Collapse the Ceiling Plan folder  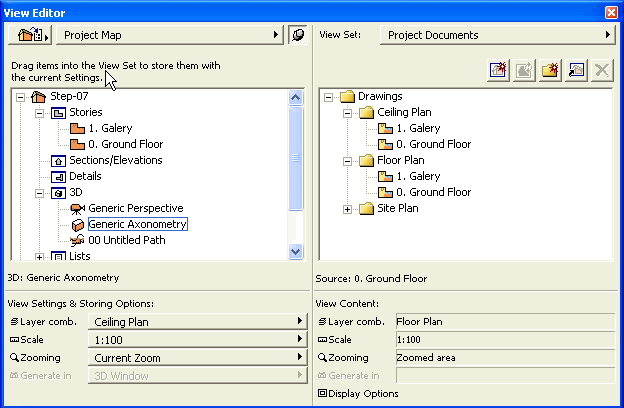(x=347, y=113)
